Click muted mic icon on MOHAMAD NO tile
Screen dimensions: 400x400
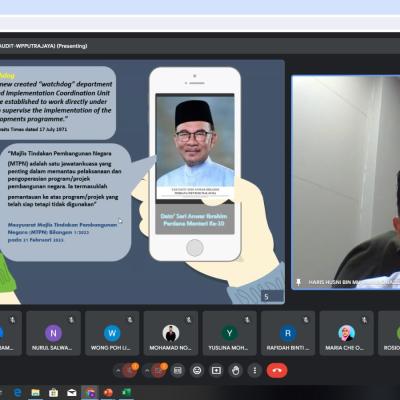click(x=189, y=320)
